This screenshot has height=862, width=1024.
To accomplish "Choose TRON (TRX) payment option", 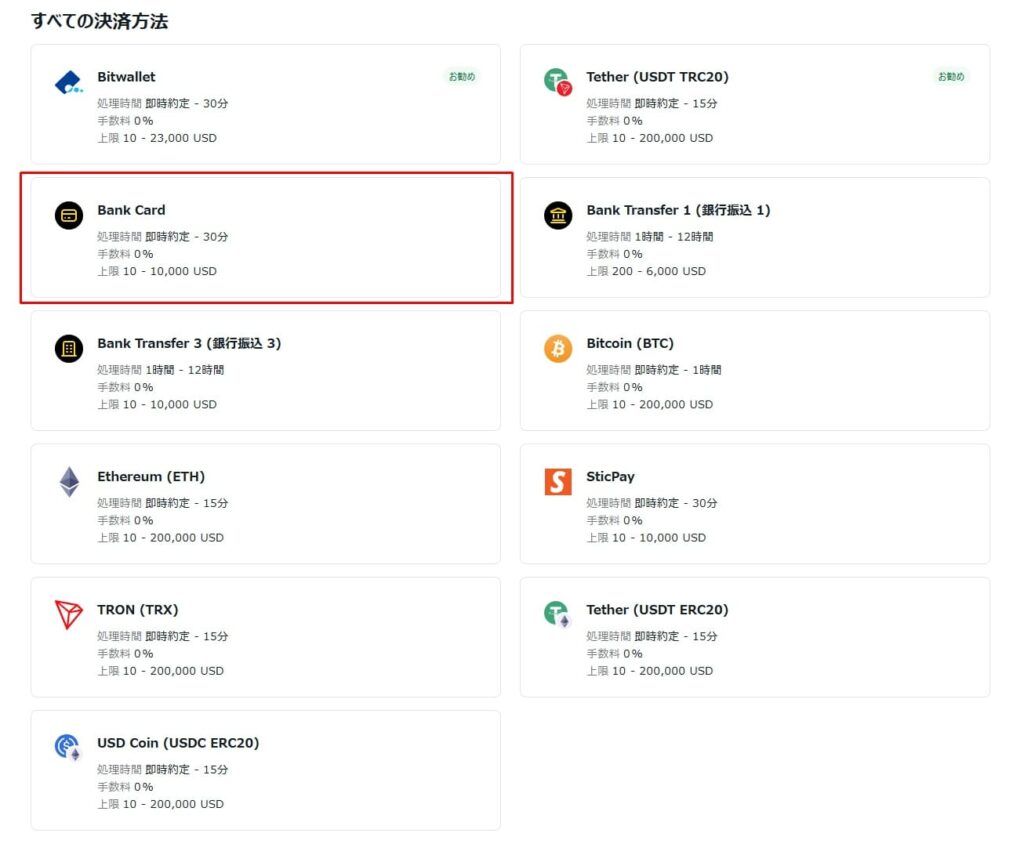I will pos(138,610).
